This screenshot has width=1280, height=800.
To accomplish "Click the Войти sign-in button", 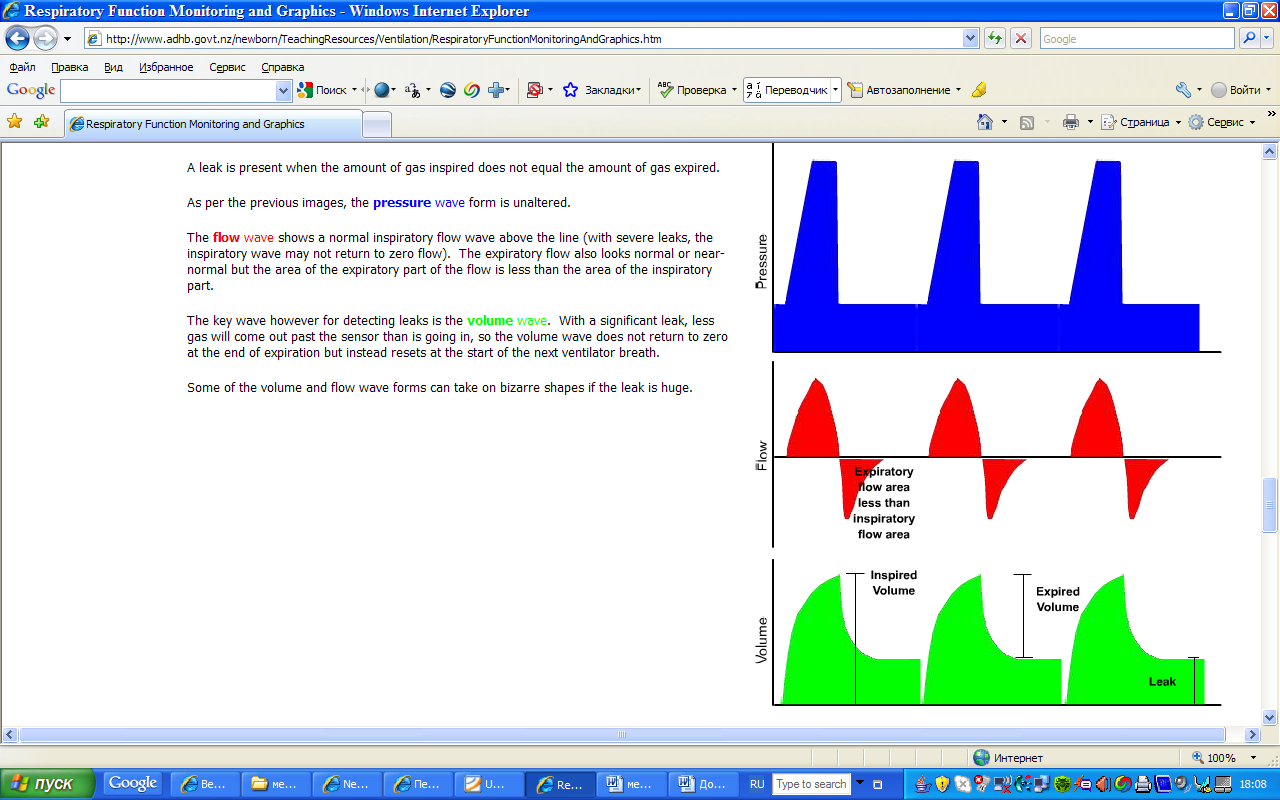I will [x=1236, y=90].
